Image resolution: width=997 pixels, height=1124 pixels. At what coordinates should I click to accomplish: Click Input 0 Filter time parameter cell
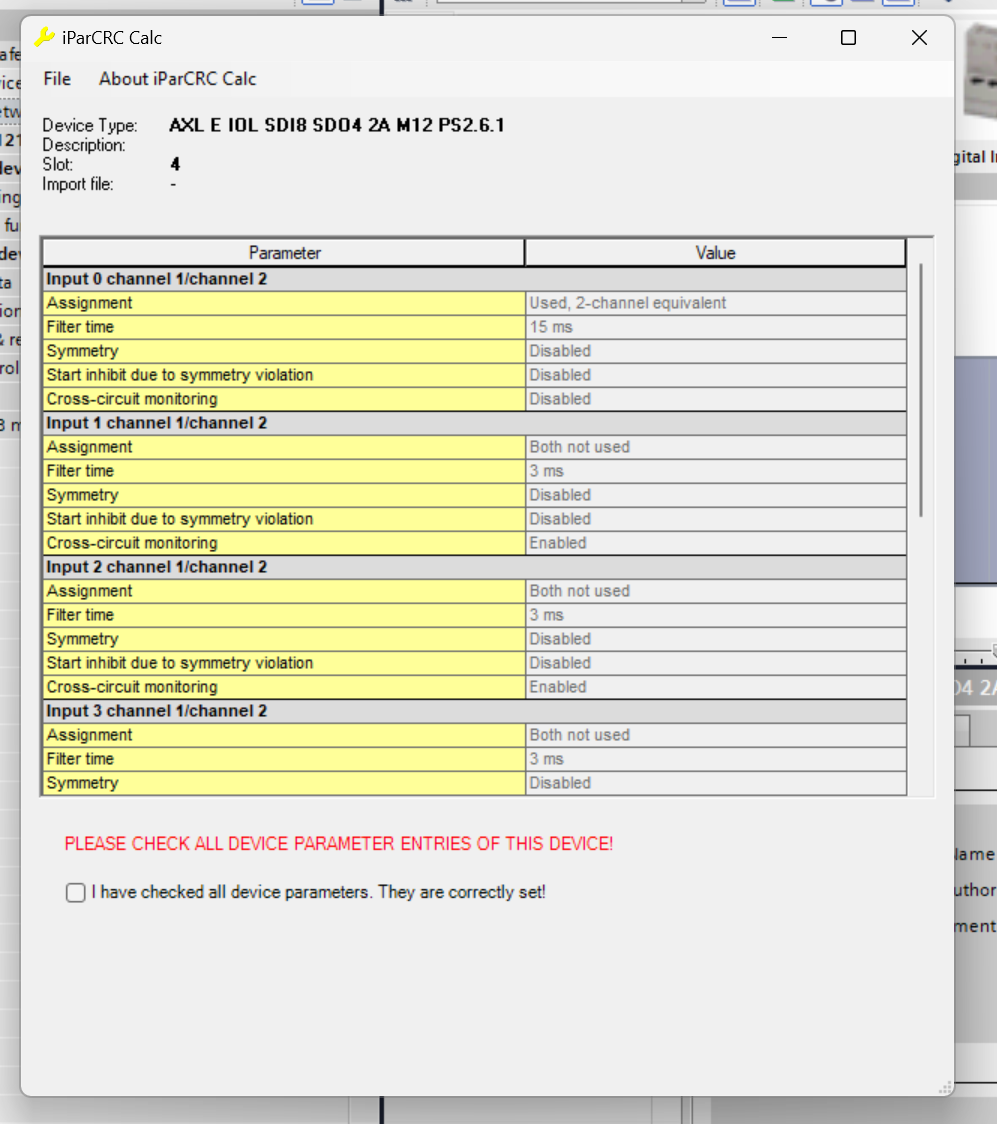pos(284,327)
